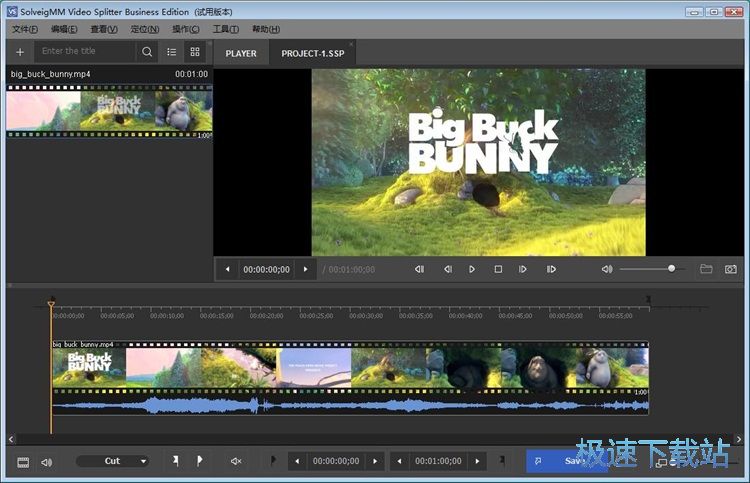This screenshot has width=750, height=483.
Task: Click the search magnifier icon
Action: 148,51
